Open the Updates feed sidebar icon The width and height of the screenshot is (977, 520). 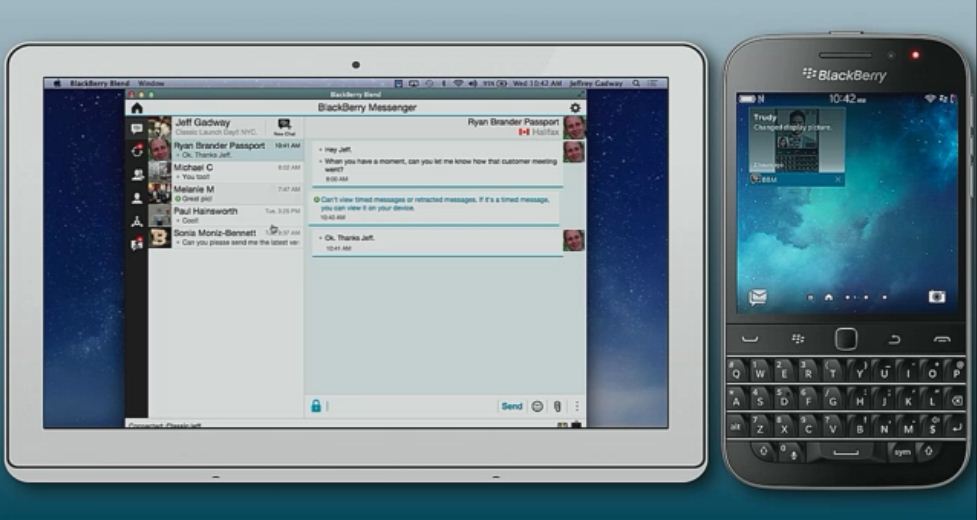[x=137, y=151]
